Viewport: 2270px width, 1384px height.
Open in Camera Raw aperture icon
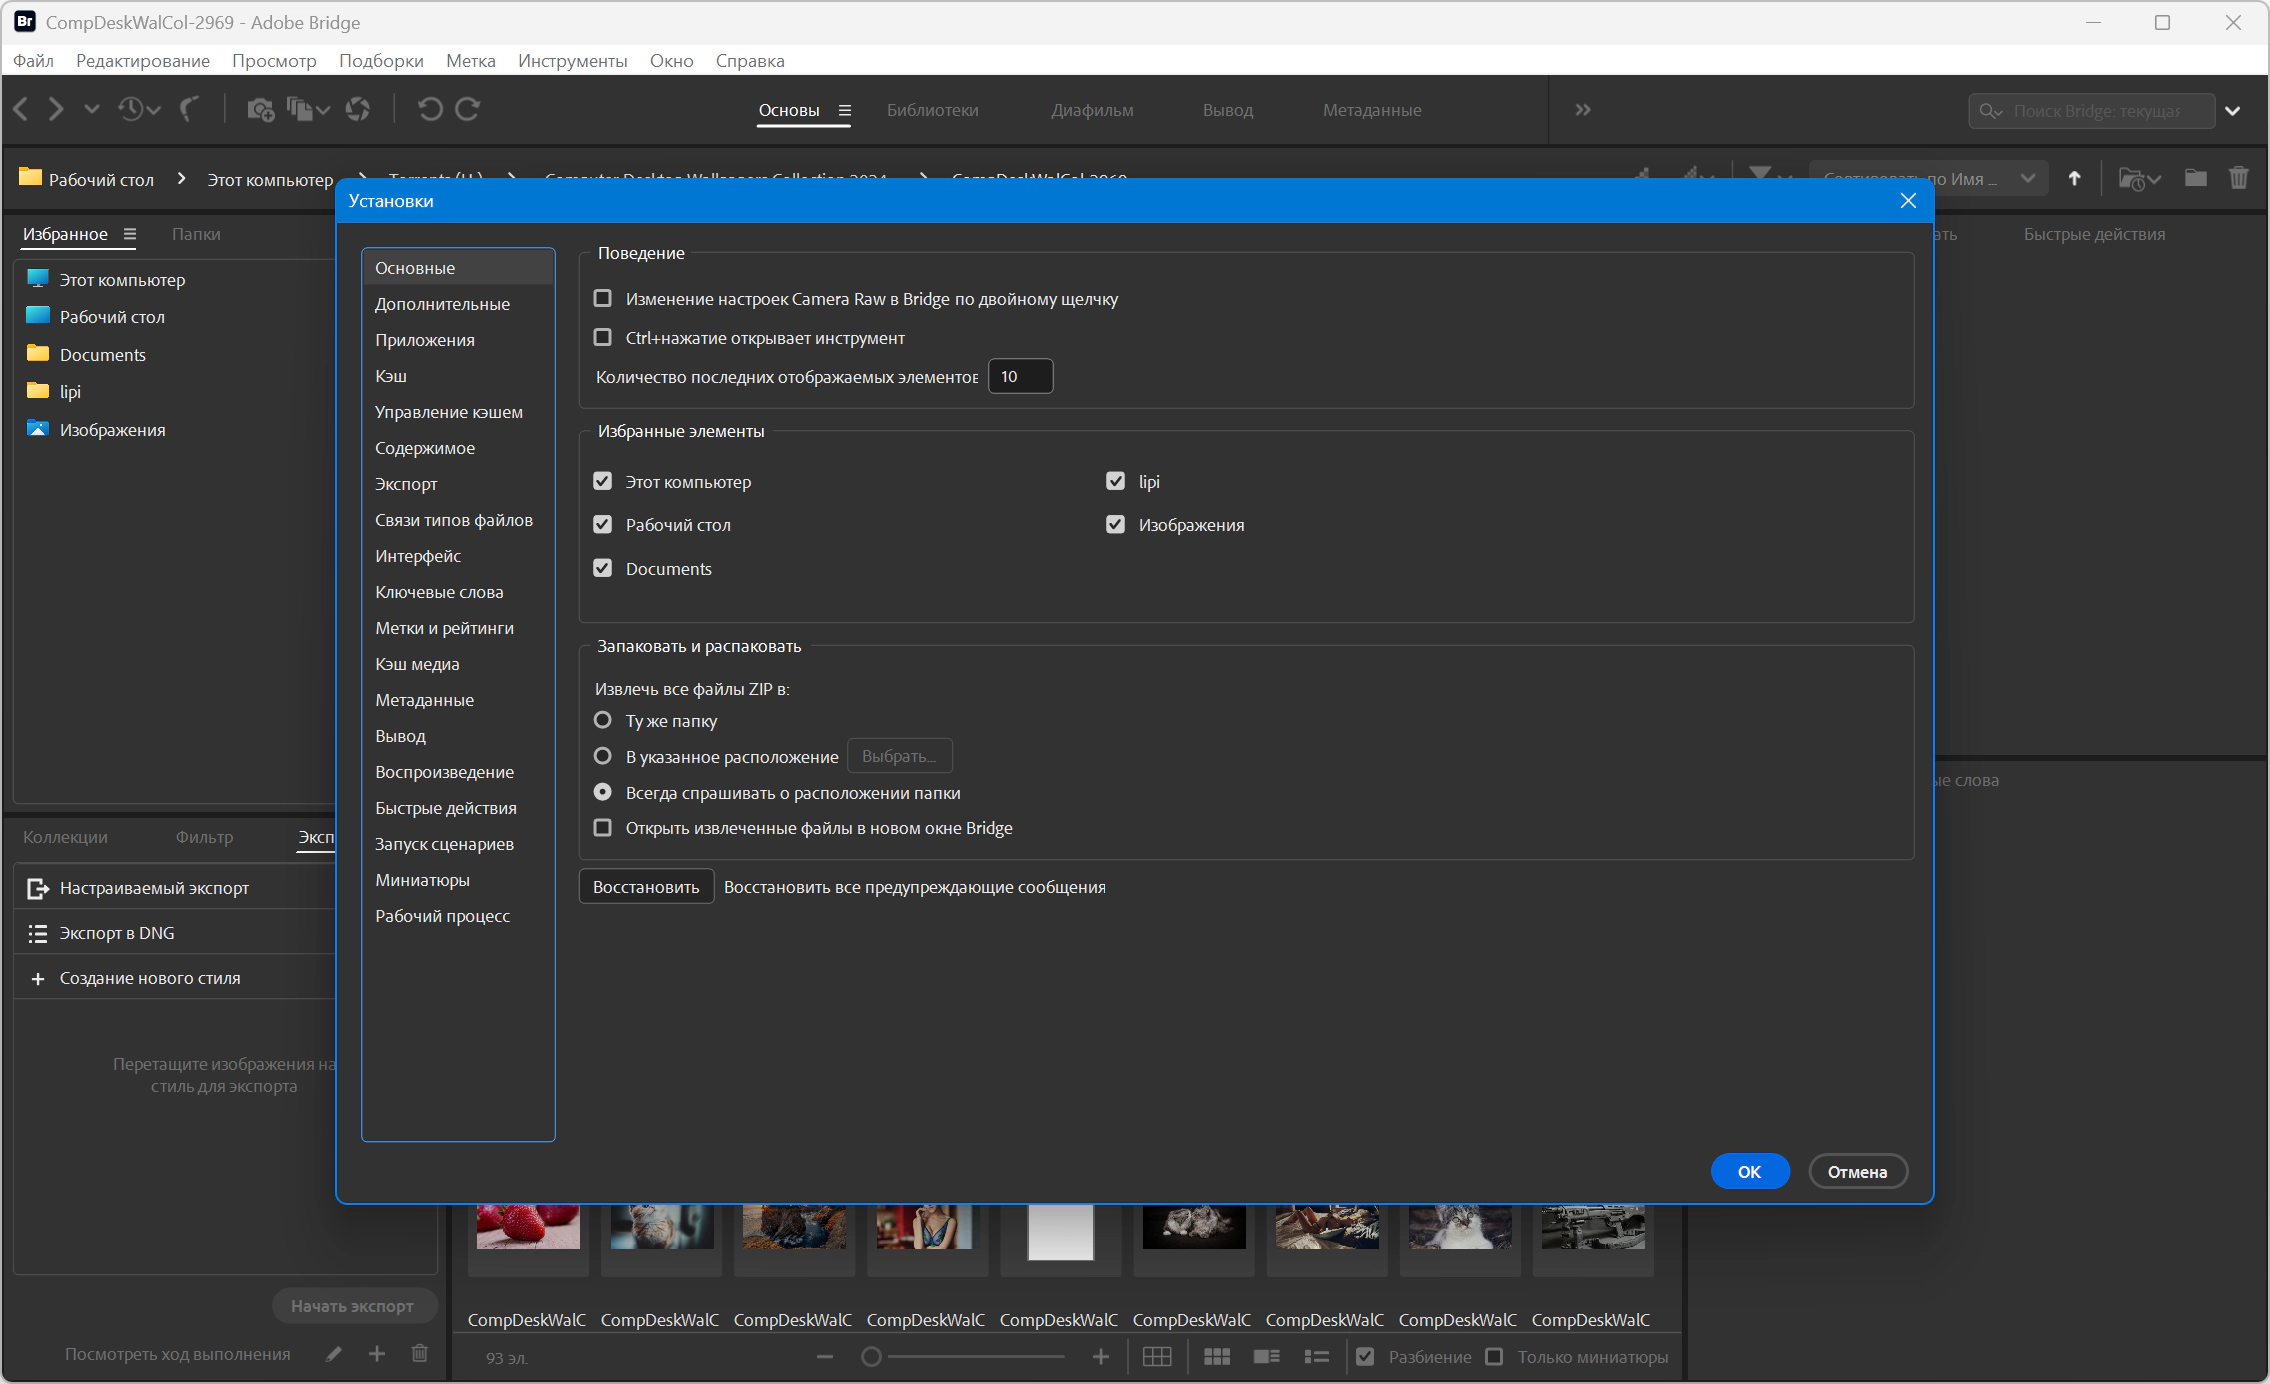click(357, 109)
